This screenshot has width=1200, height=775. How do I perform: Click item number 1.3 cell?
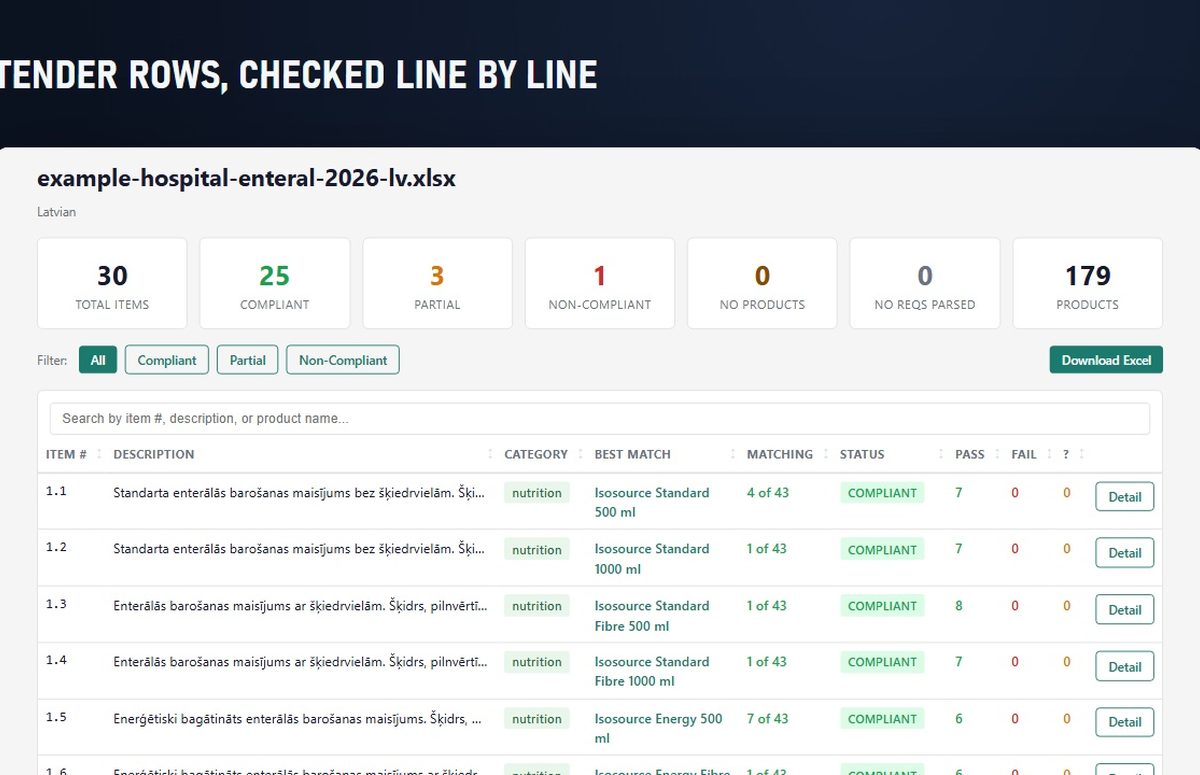(56, 605)
